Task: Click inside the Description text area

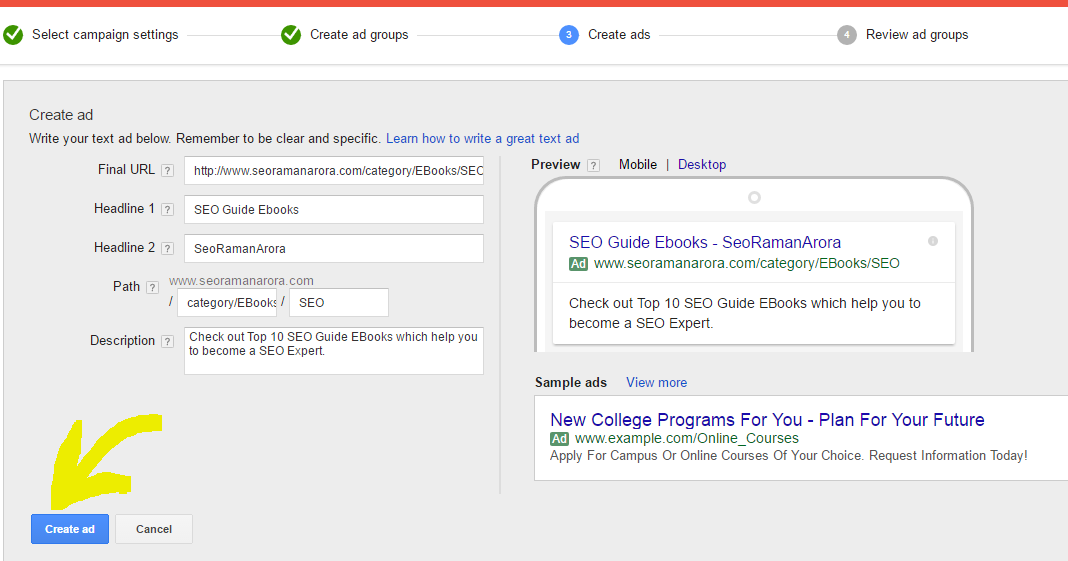Action: click(334, 351)
